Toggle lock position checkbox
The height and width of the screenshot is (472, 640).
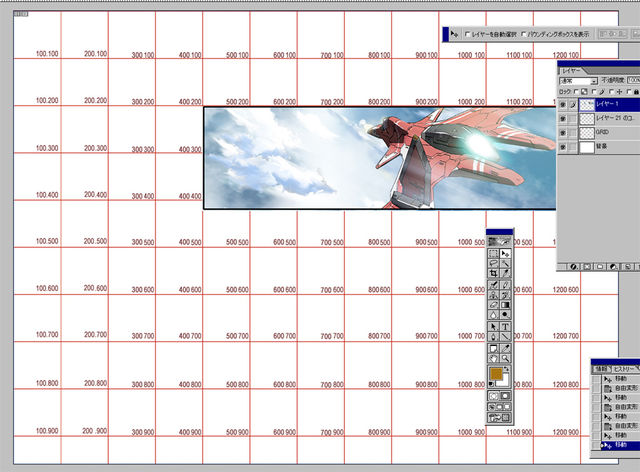point(611,92)
